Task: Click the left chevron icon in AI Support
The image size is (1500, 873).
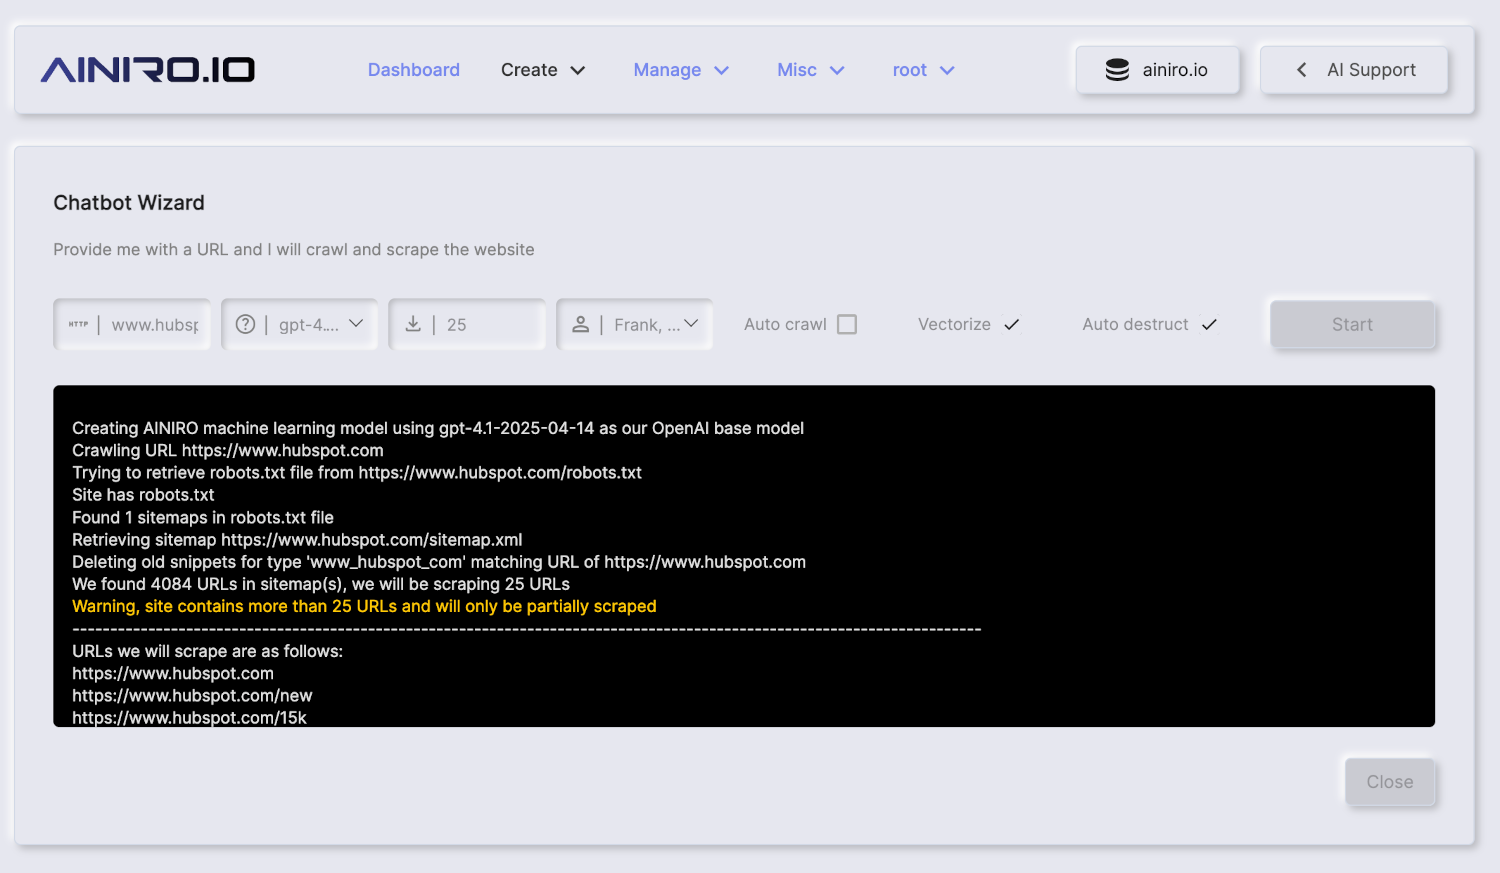Action: pyautogui.click(x=1301, y=70)
